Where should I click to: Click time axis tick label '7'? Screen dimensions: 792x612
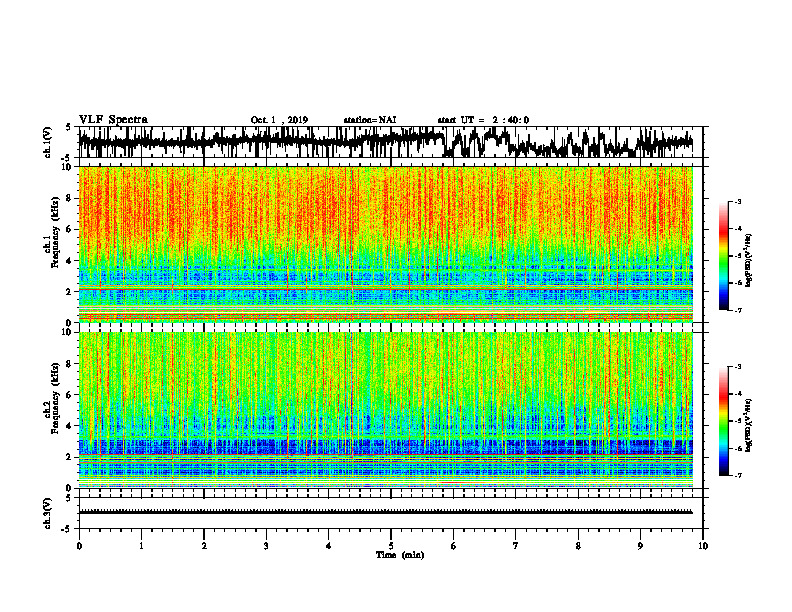pos(516,546)
